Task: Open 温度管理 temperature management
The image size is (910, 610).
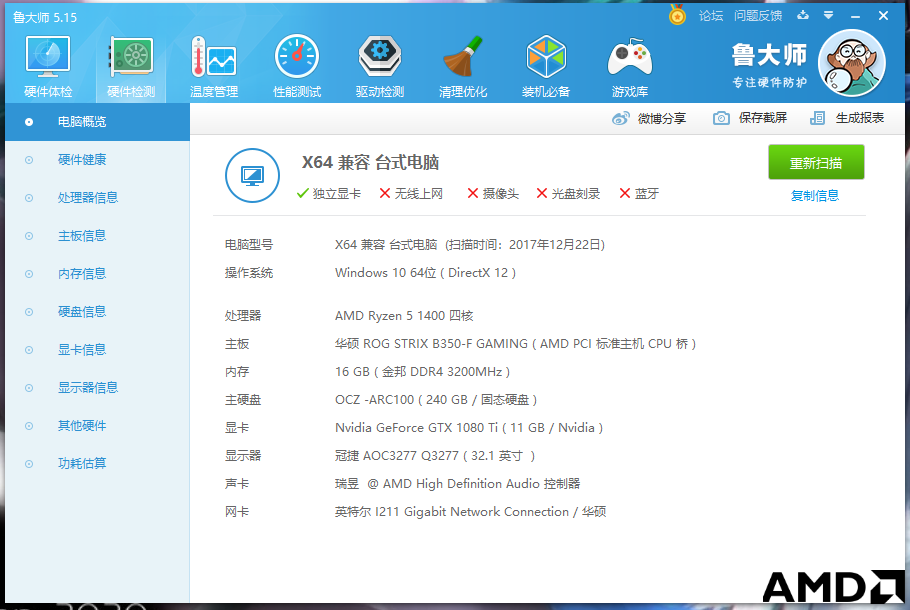Action: coord(214,66)
